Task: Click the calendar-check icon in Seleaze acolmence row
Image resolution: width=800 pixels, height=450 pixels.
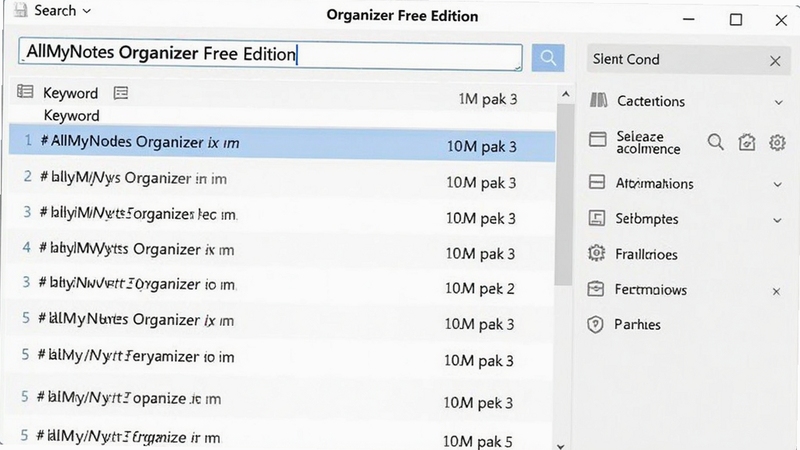Action: coord(746,142)
